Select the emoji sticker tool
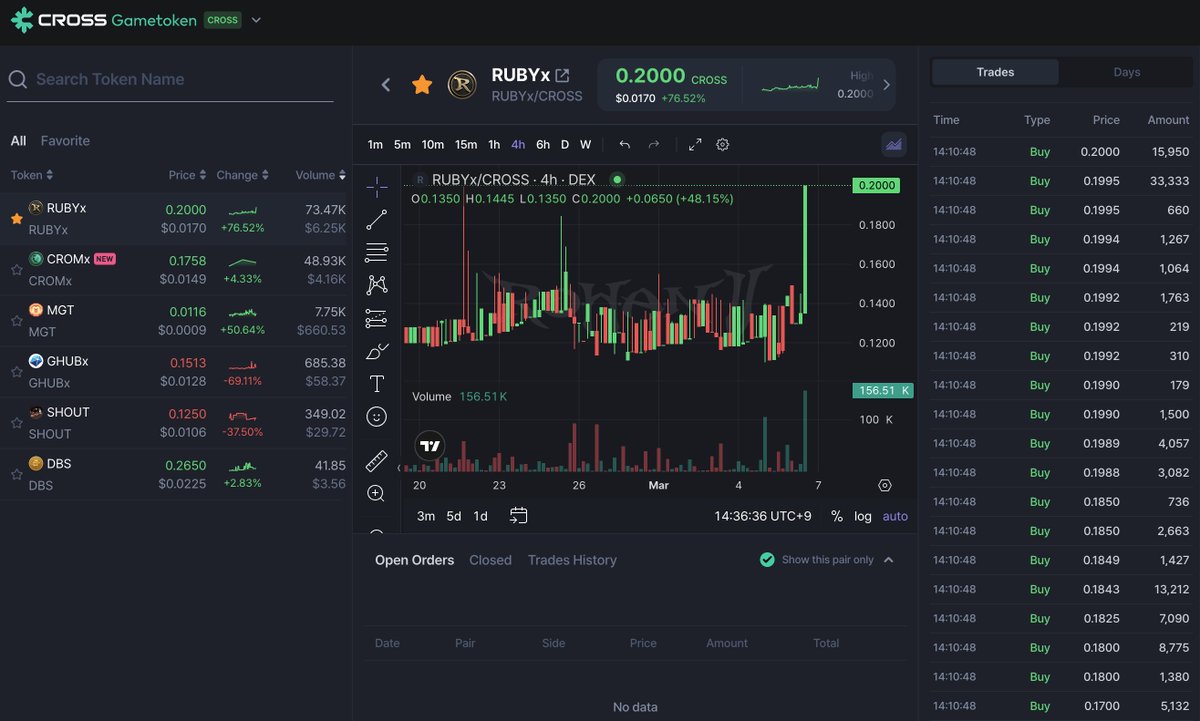Viewport: 1200px width, 721px height. 377,416
